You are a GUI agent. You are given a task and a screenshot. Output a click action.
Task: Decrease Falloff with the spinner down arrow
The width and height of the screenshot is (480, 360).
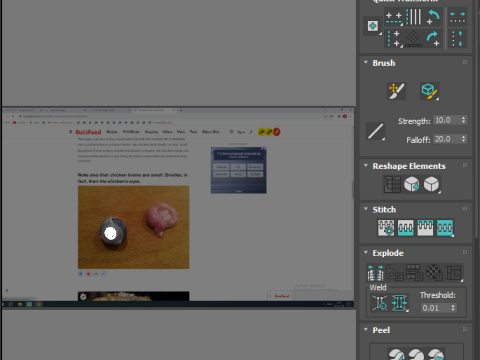tap(463, 142)
